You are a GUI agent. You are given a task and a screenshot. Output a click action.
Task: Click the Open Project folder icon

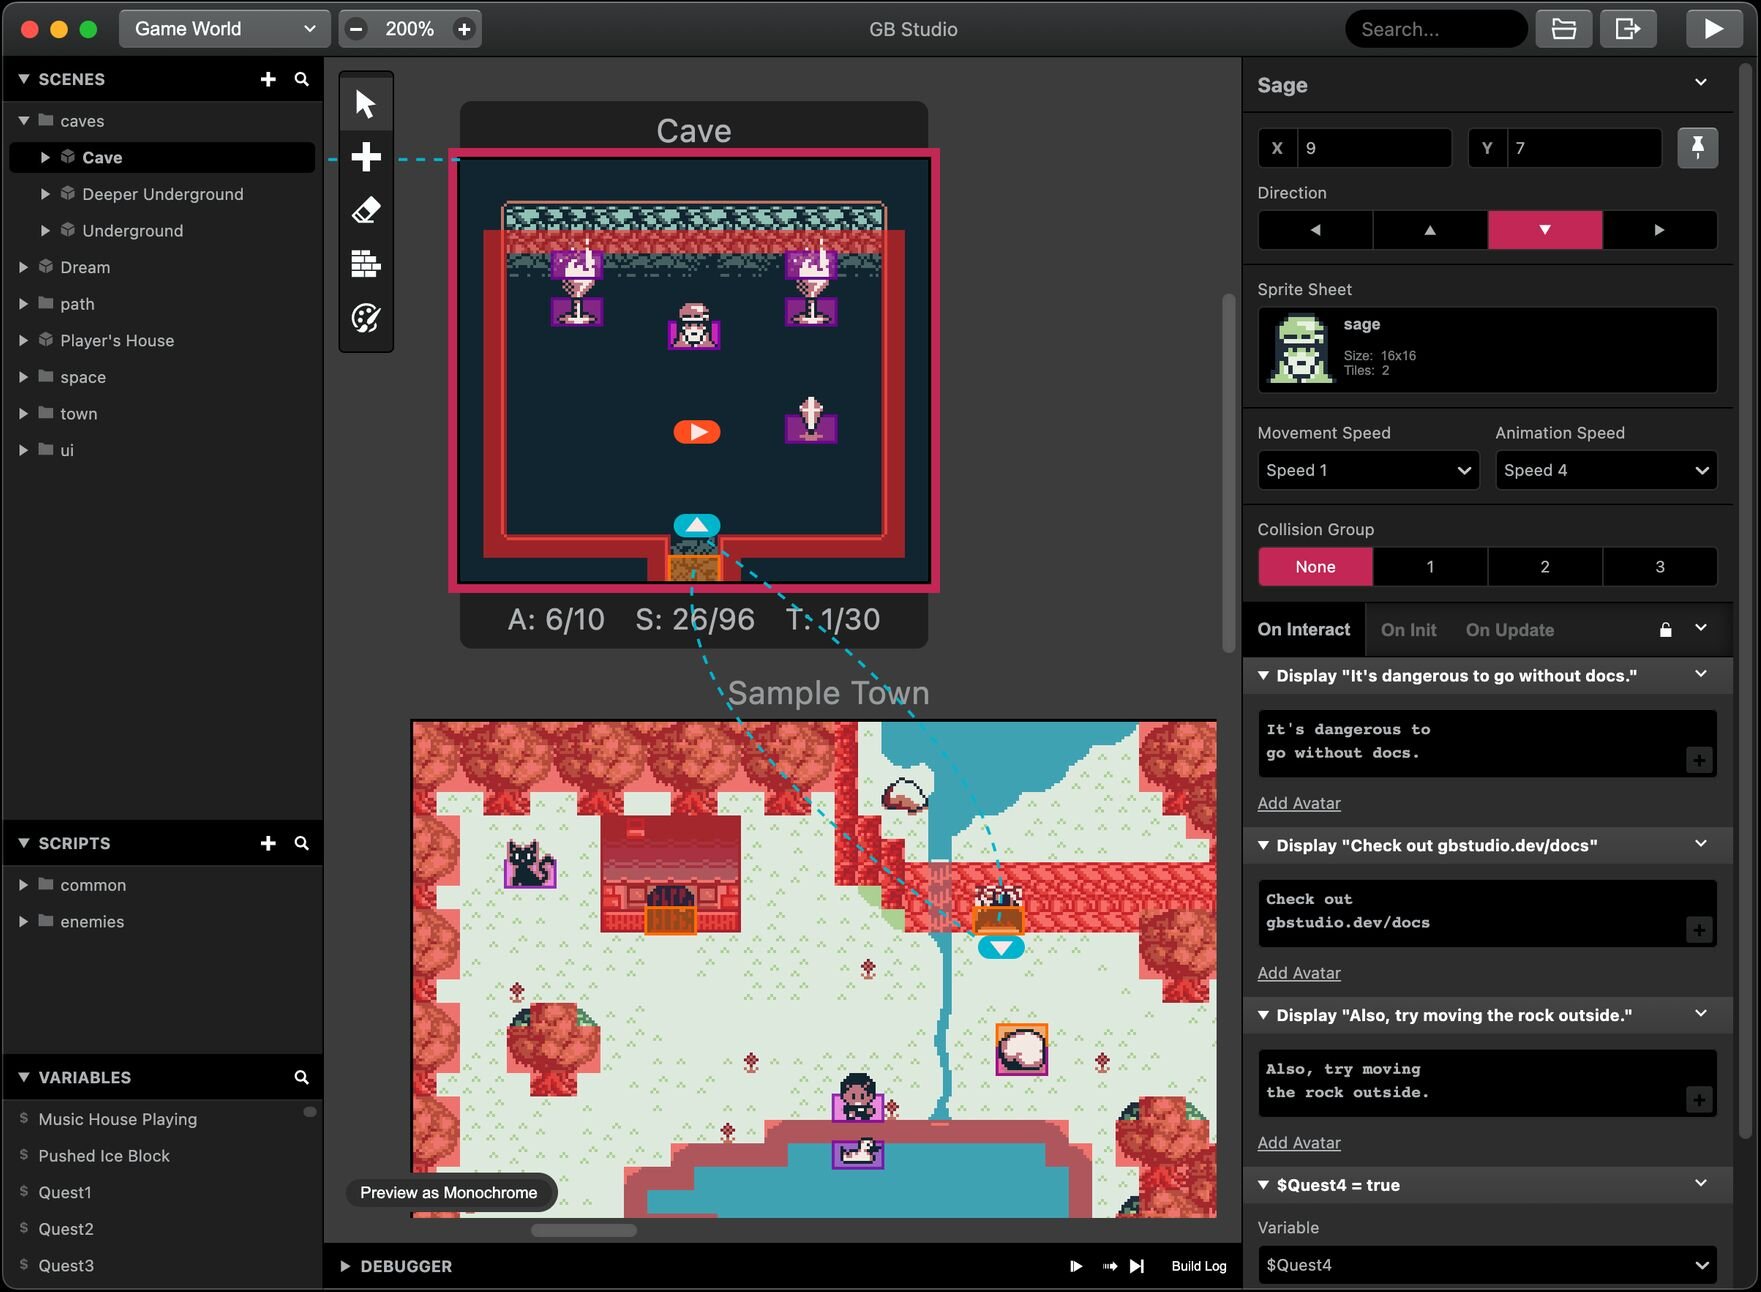(1563, 29)
